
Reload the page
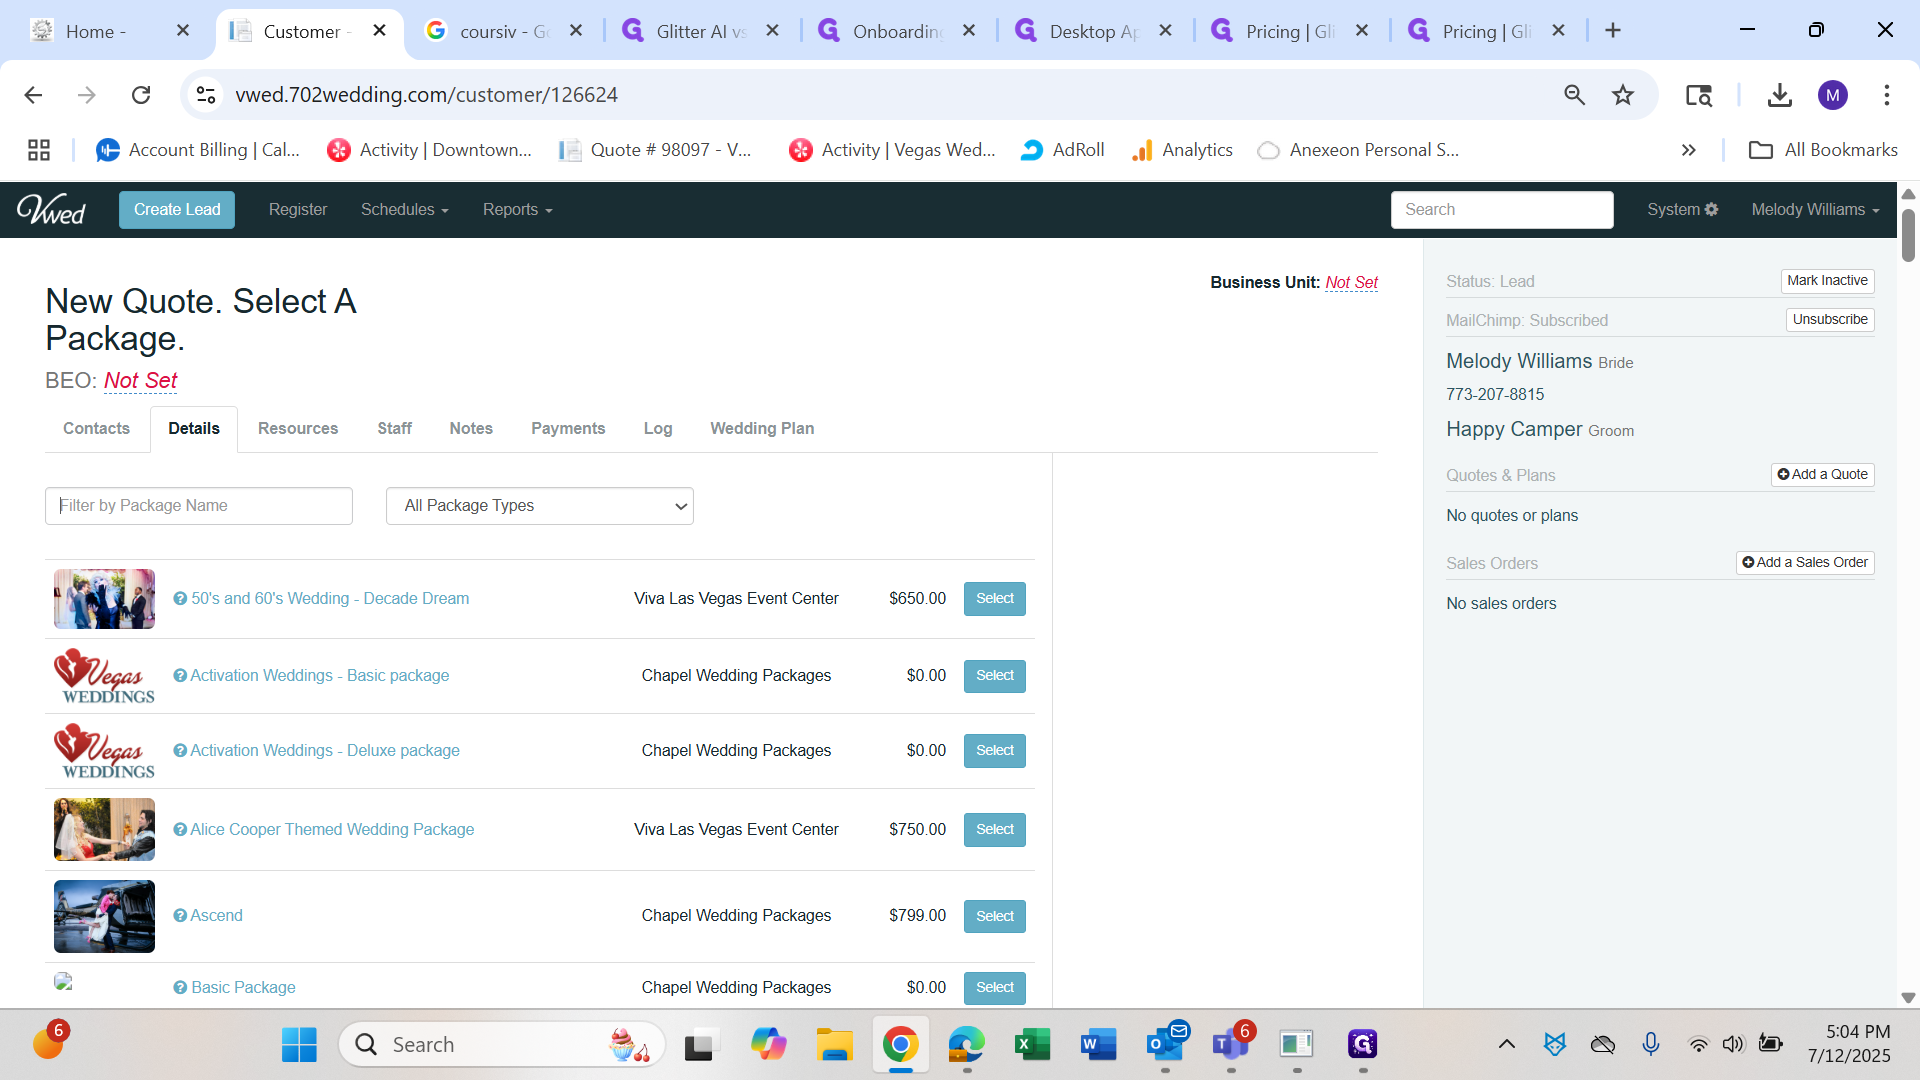click(141, 95)
